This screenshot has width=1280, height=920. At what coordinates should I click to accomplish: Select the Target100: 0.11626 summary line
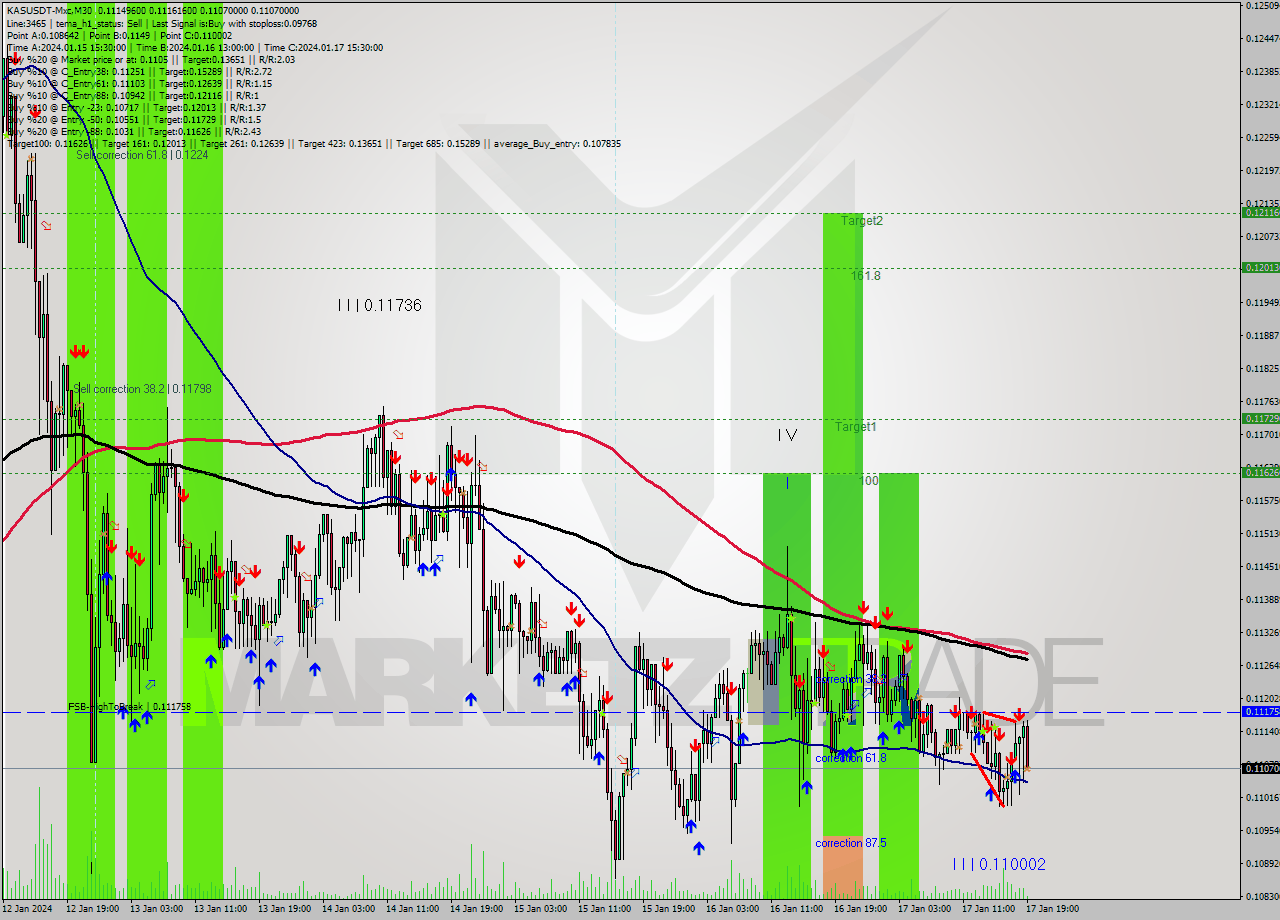coord(314,143)
